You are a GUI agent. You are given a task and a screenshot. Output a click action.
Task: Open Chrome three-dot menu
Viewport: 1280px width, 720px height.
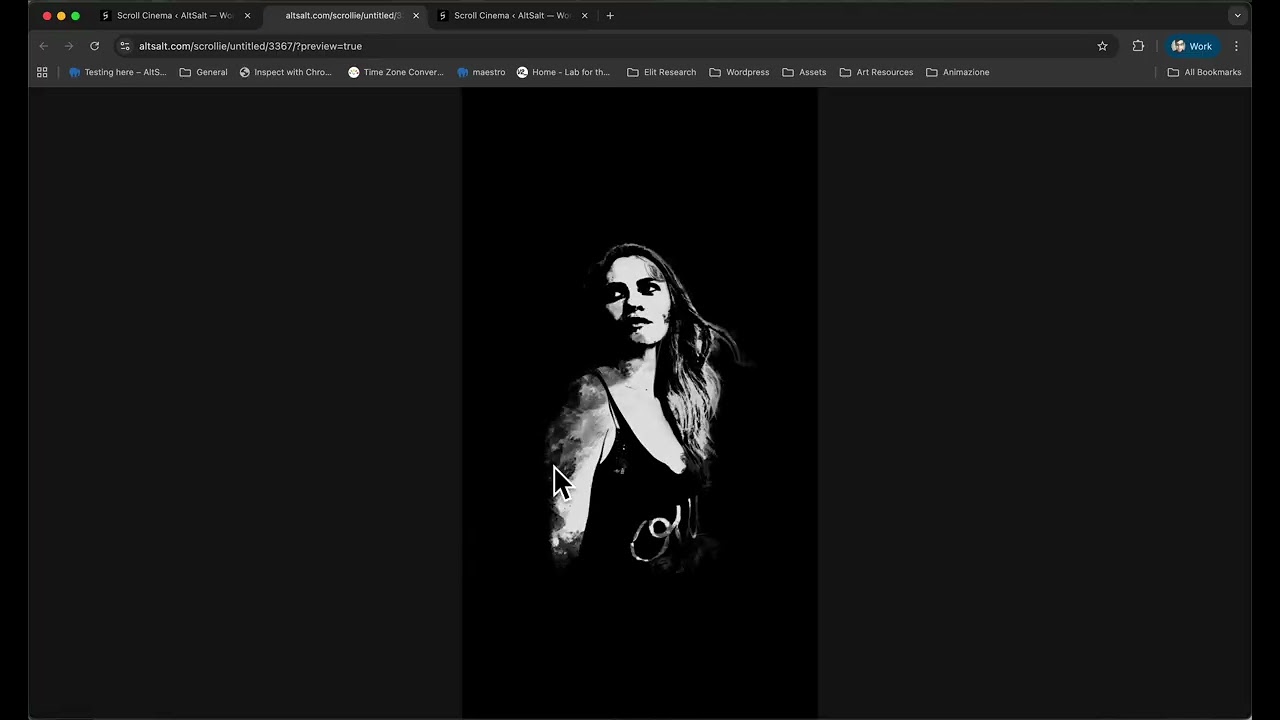coord(1236,46)
